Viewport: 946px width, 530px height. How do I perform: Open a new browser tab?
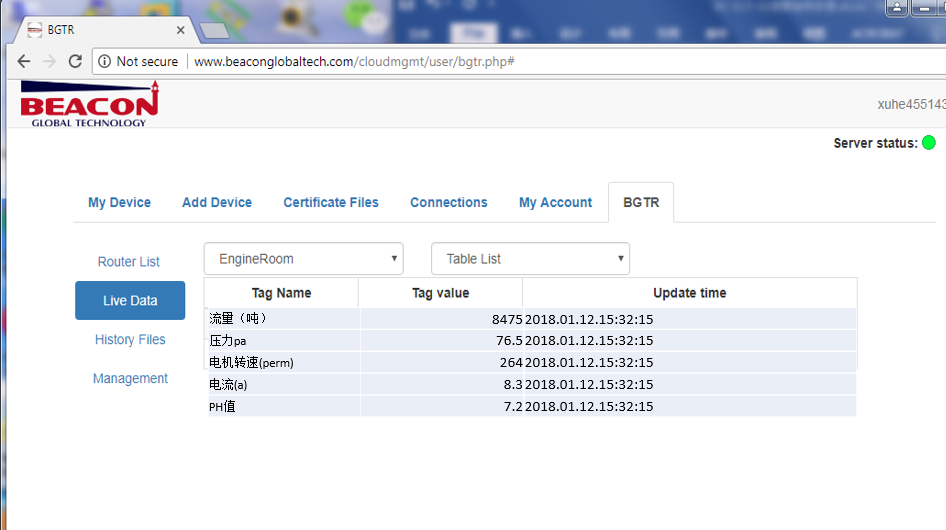click(214, 31)
